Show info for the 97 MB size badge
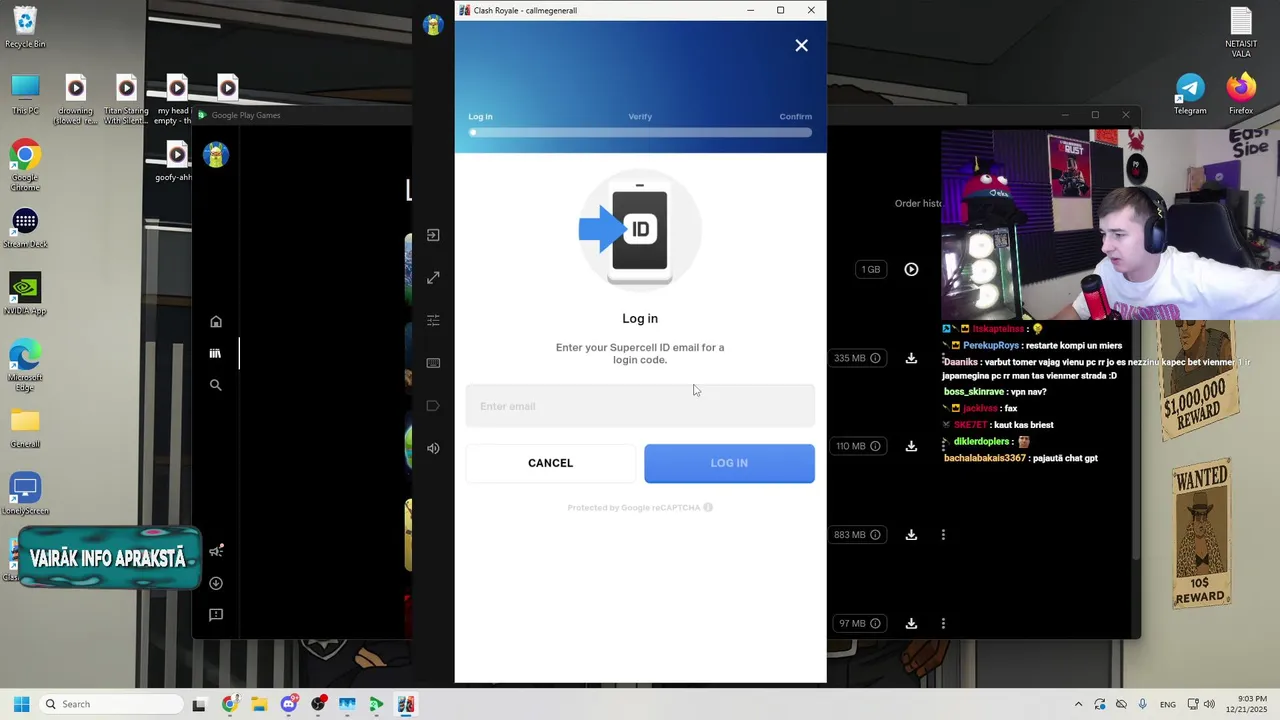Screen dimensions: 1280x720 click(x=875, y=623)
